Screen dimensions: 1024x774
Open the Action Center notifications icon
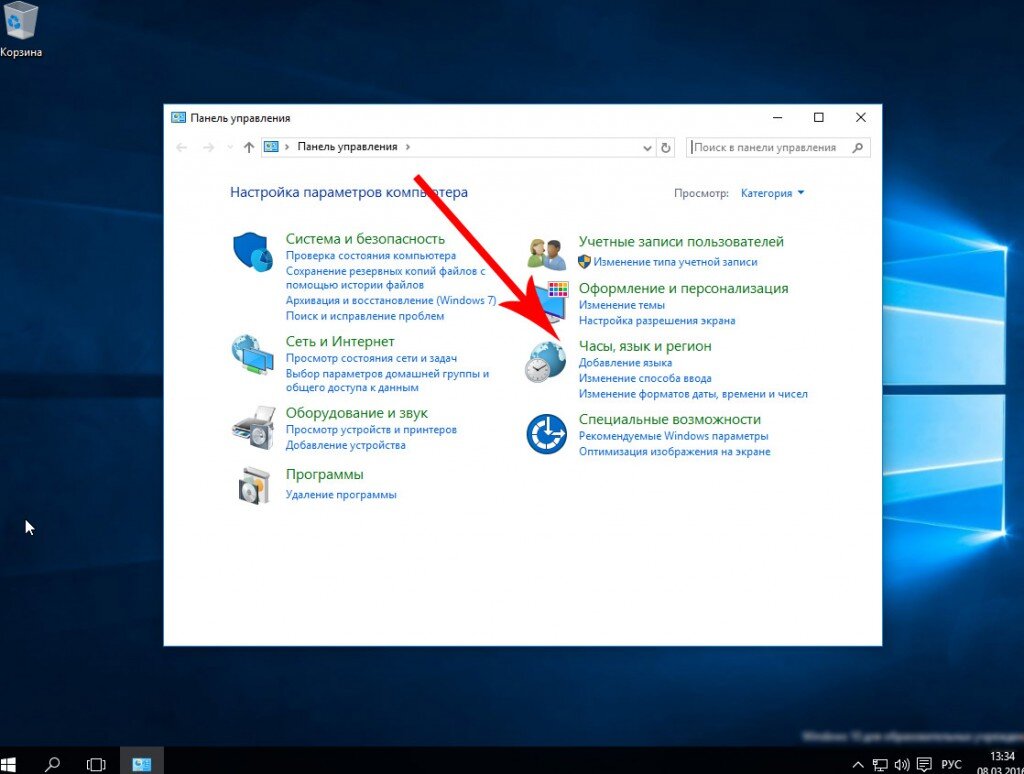[x=924, y=764]
